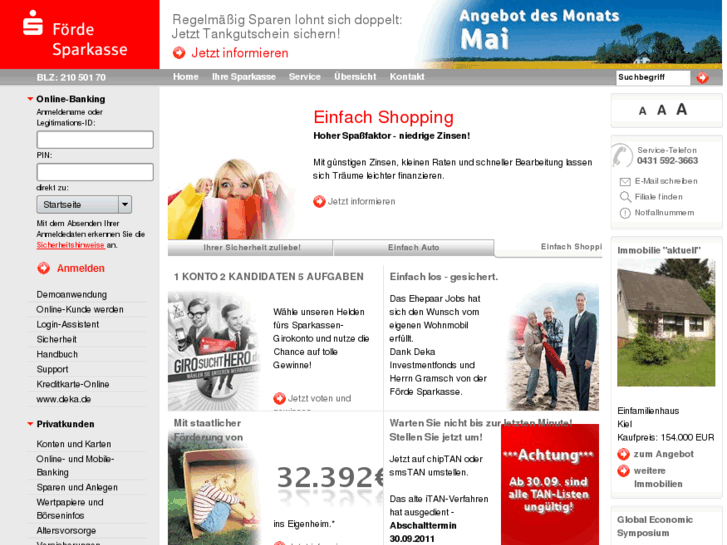Collapse the Online-Banking section triangle
This screenshot has height=545, width=727.
click(x=30, y=99)
